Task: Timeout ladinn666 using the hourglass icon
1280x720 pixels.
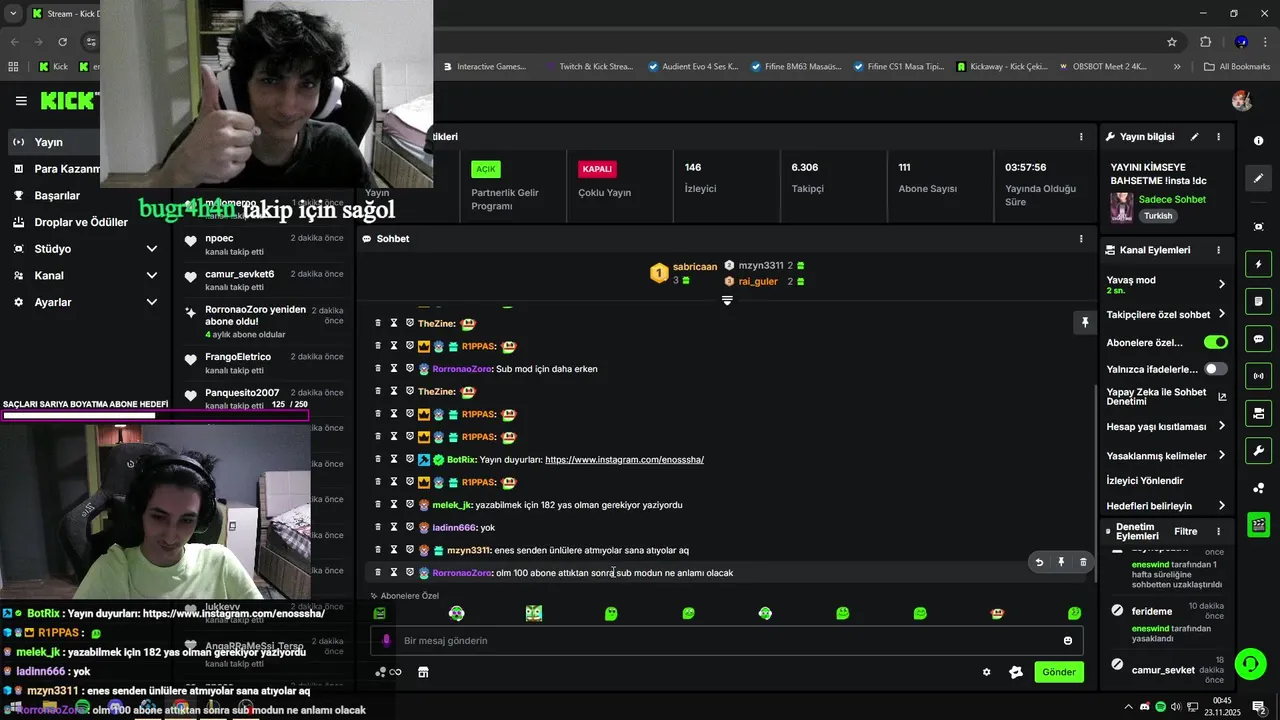Action: coord(394,527)
